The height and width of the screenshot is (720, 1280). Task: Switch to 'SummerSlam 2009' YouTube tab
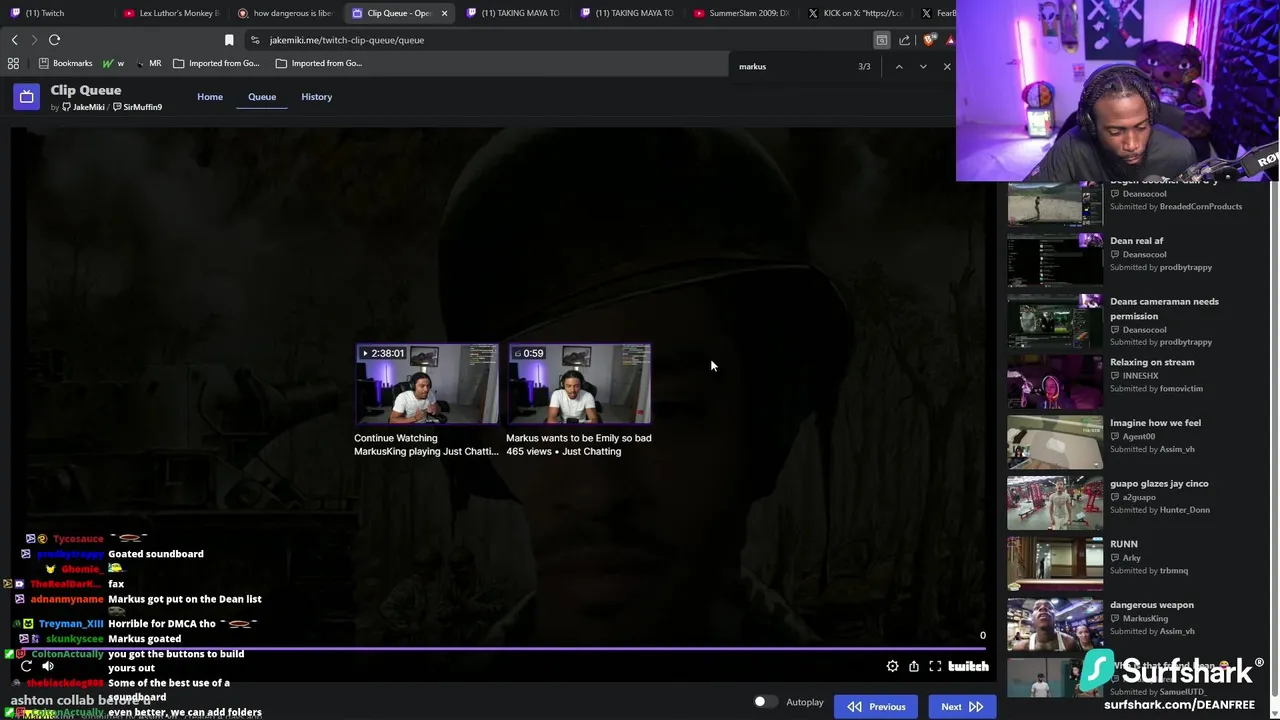(x=741, y=13)
